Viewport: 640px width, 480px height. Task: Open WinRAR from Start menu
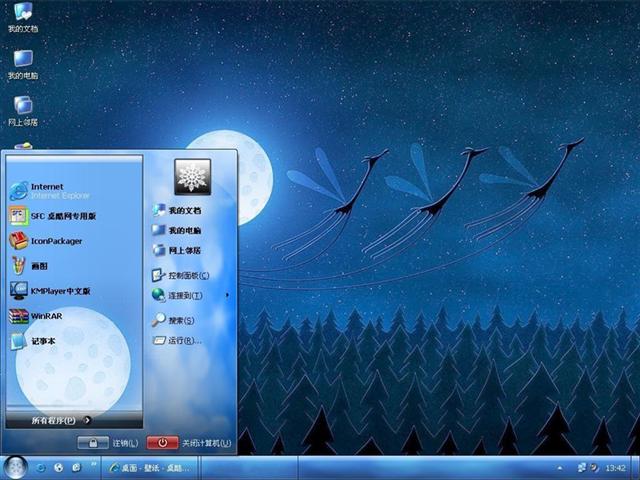[x=36, y=316]
